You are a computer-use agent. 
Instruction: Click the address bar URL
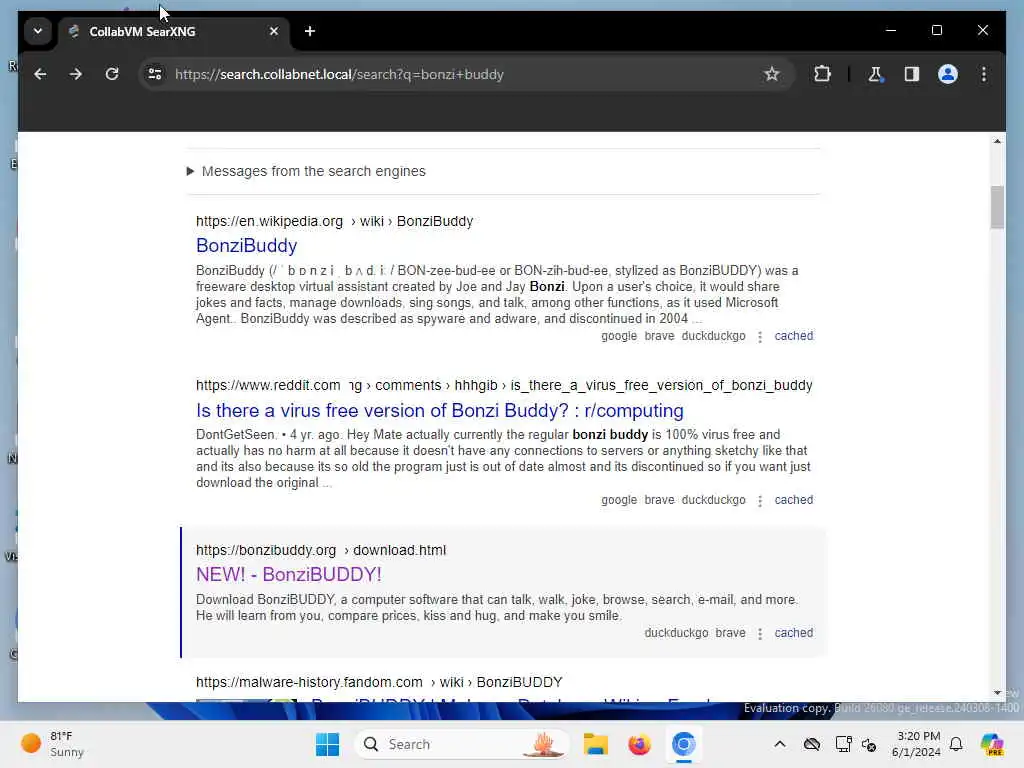pyautogui.click(x=338, y=74)
